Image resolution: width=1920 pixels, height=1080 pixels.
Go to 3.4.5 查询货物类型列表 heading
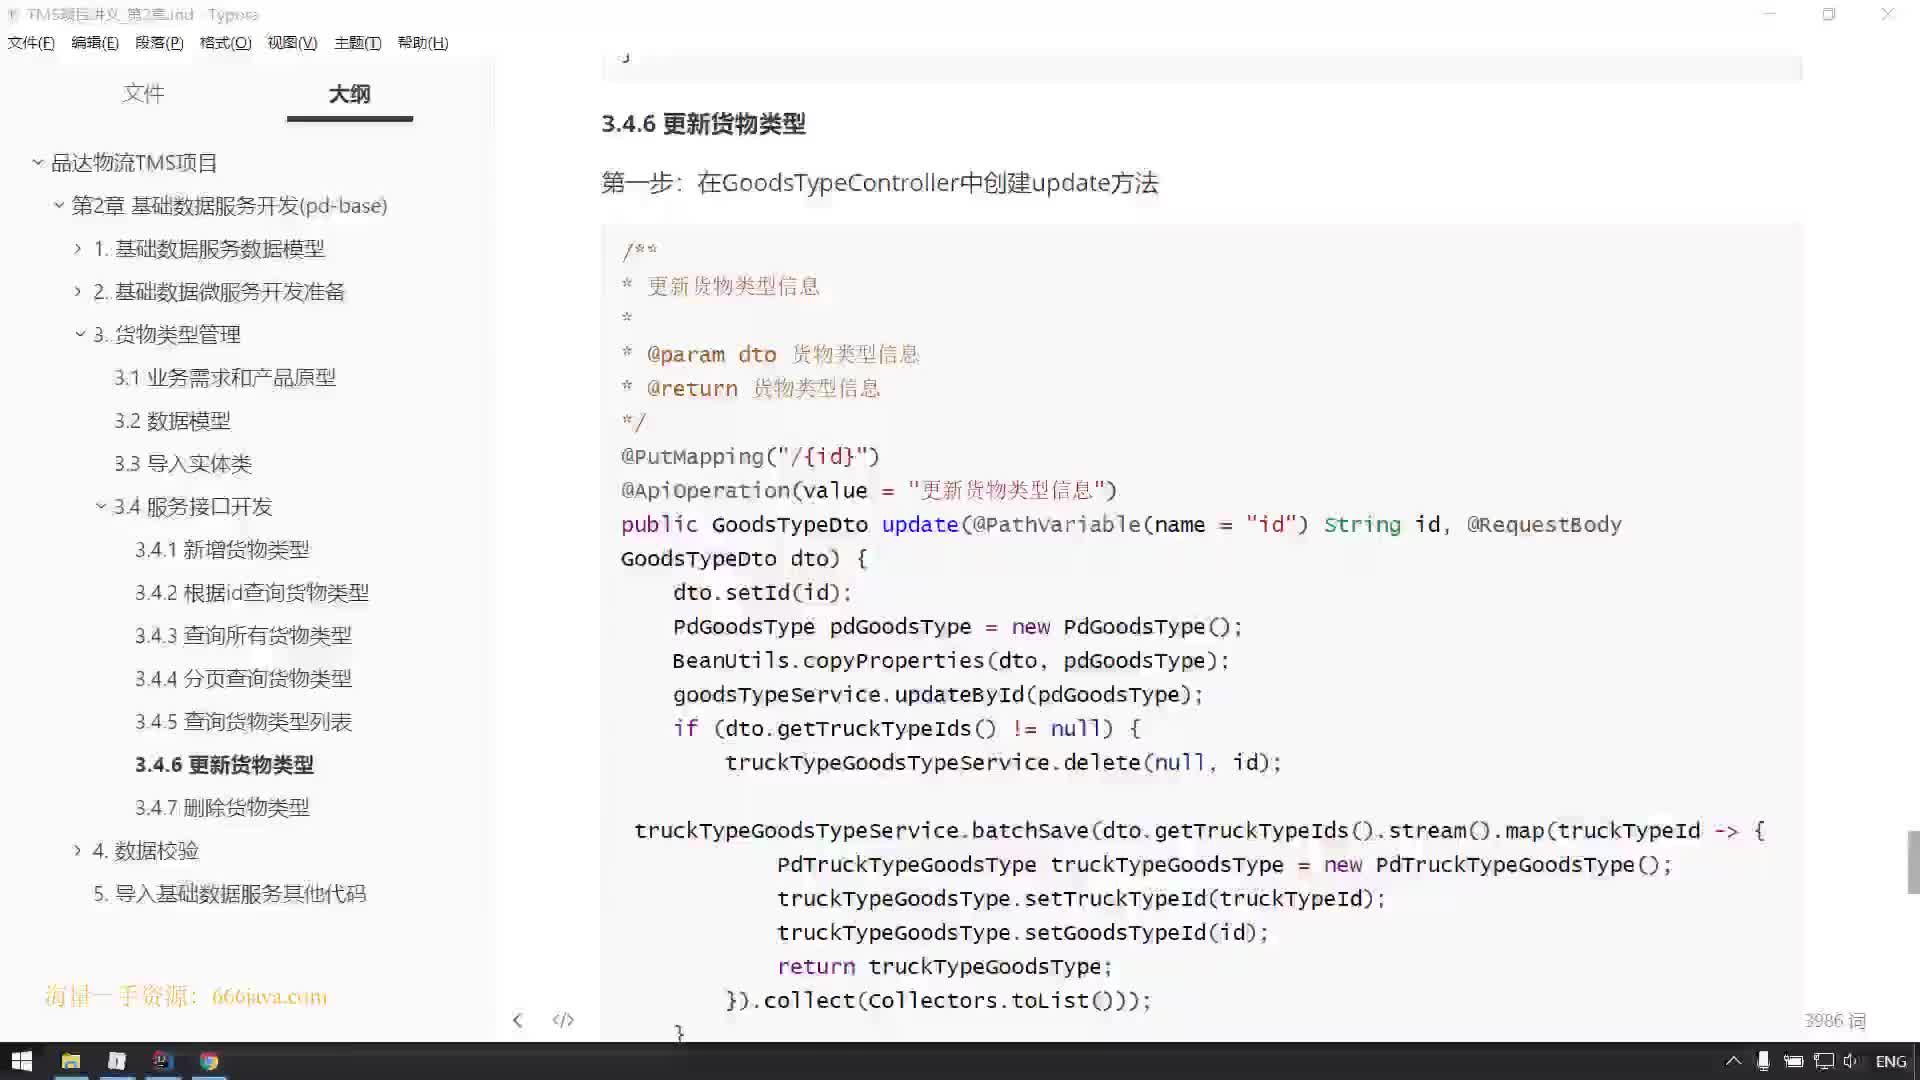(243, 721)
